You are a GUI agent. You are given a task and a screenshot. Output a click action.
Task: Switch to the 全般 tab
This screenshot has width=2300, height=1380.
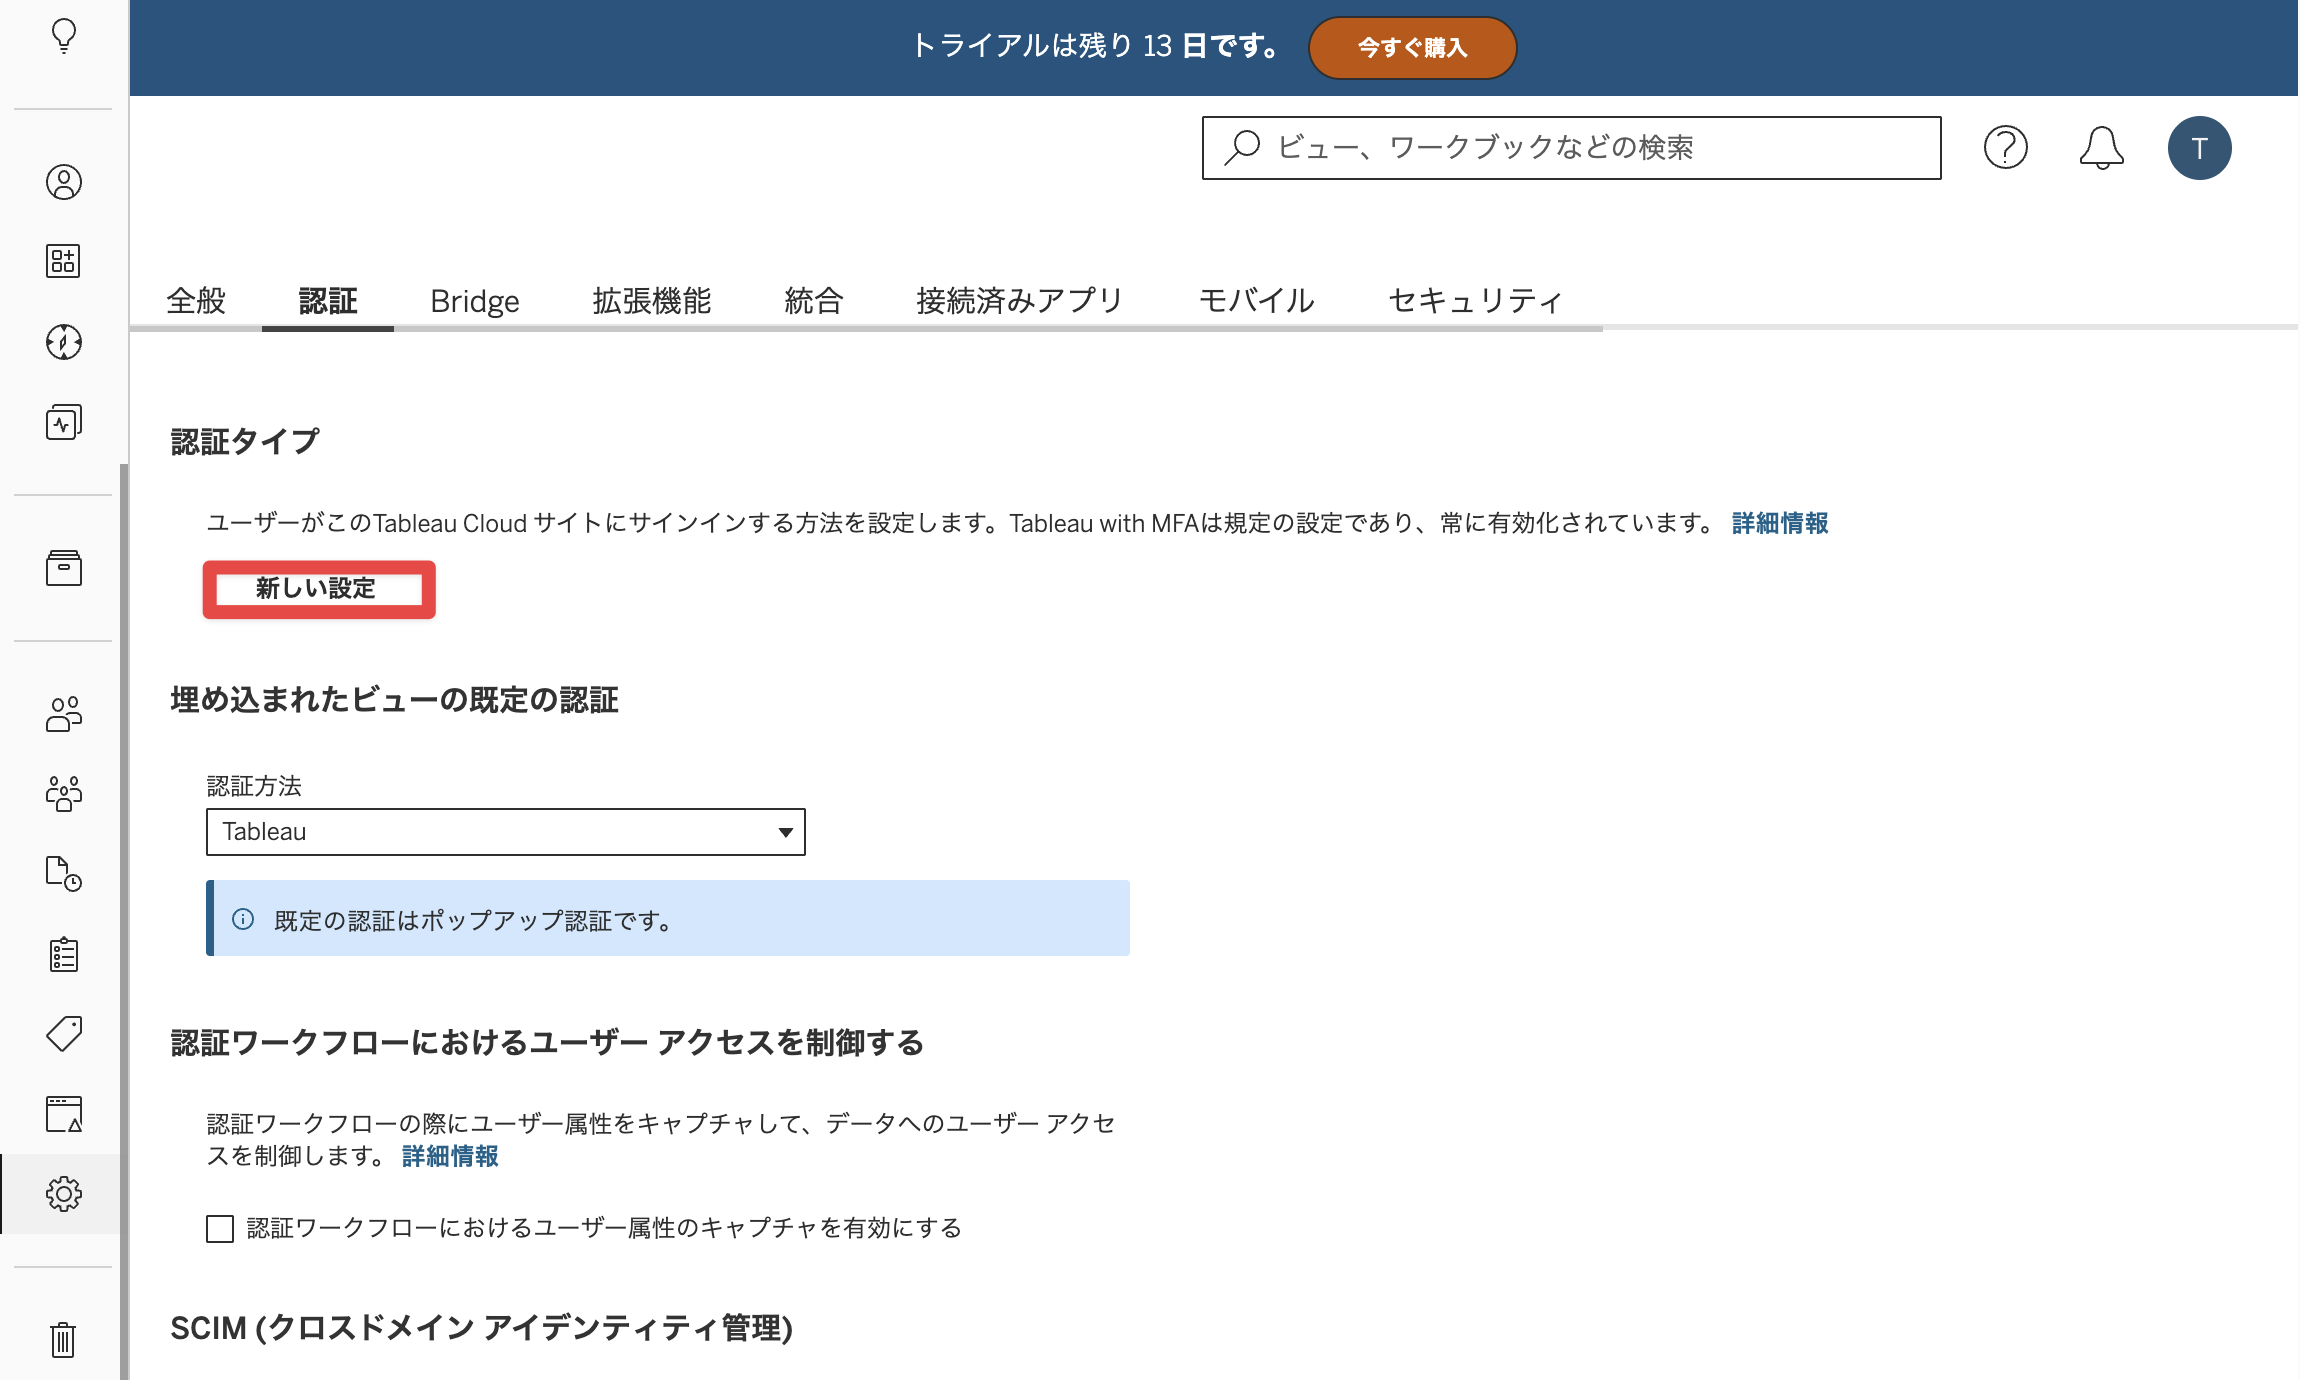[x=196, y=300]
